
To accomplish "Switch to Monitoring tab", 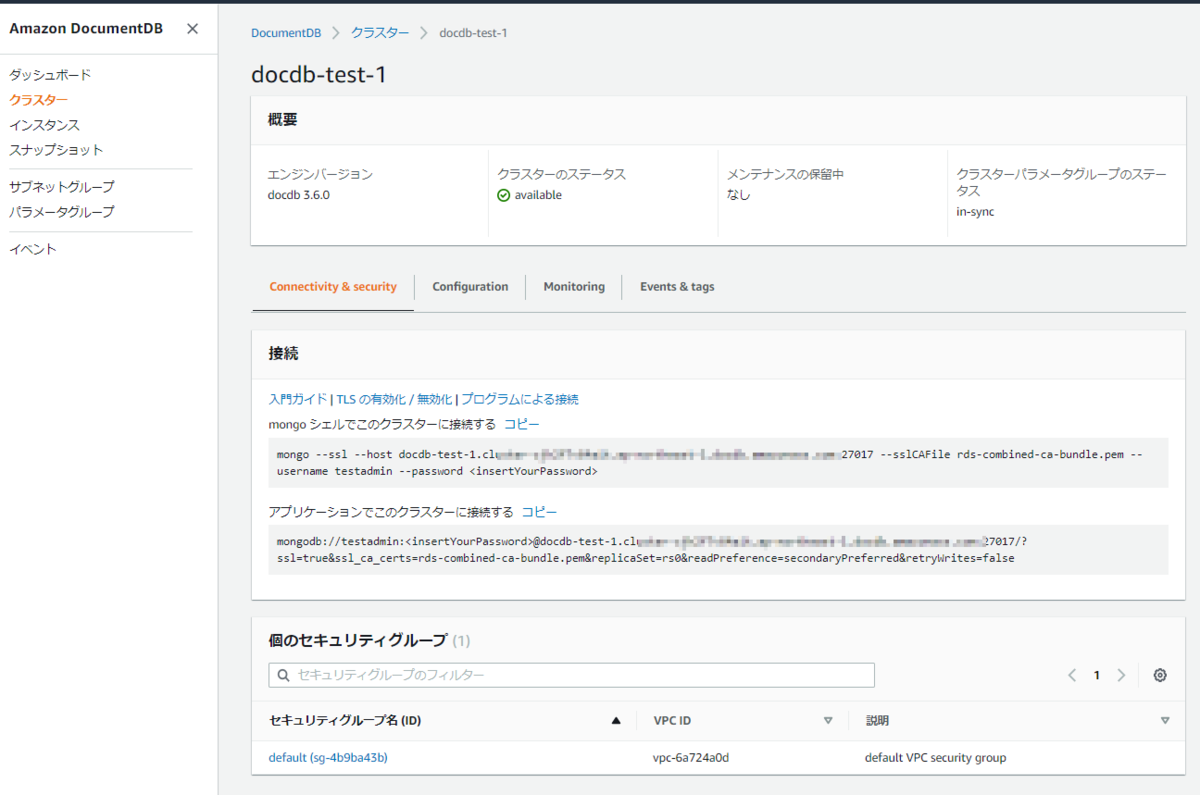I will [574, 287].
